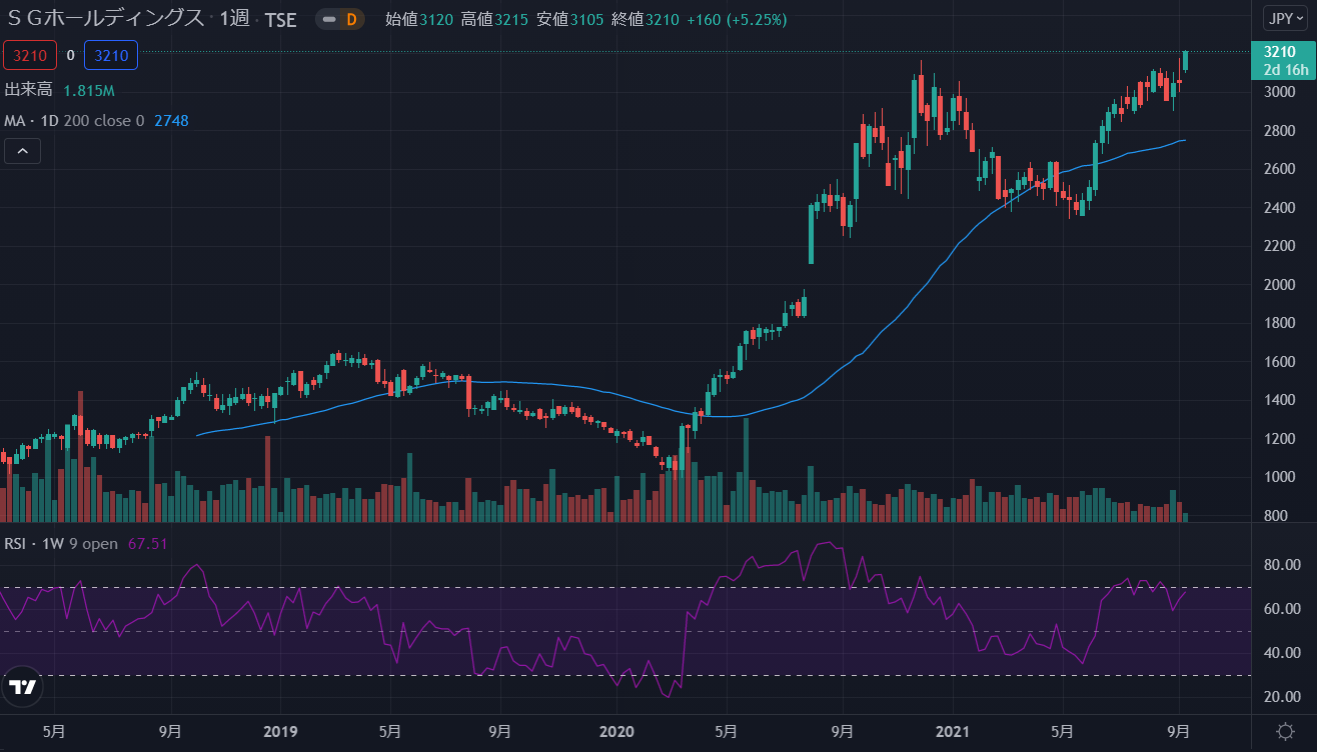The width and height of the screenshot is (1317, 752).
Task: Click 80.00 on the RSI axis
Action: pyautogui.click(x=1282, y=565)
